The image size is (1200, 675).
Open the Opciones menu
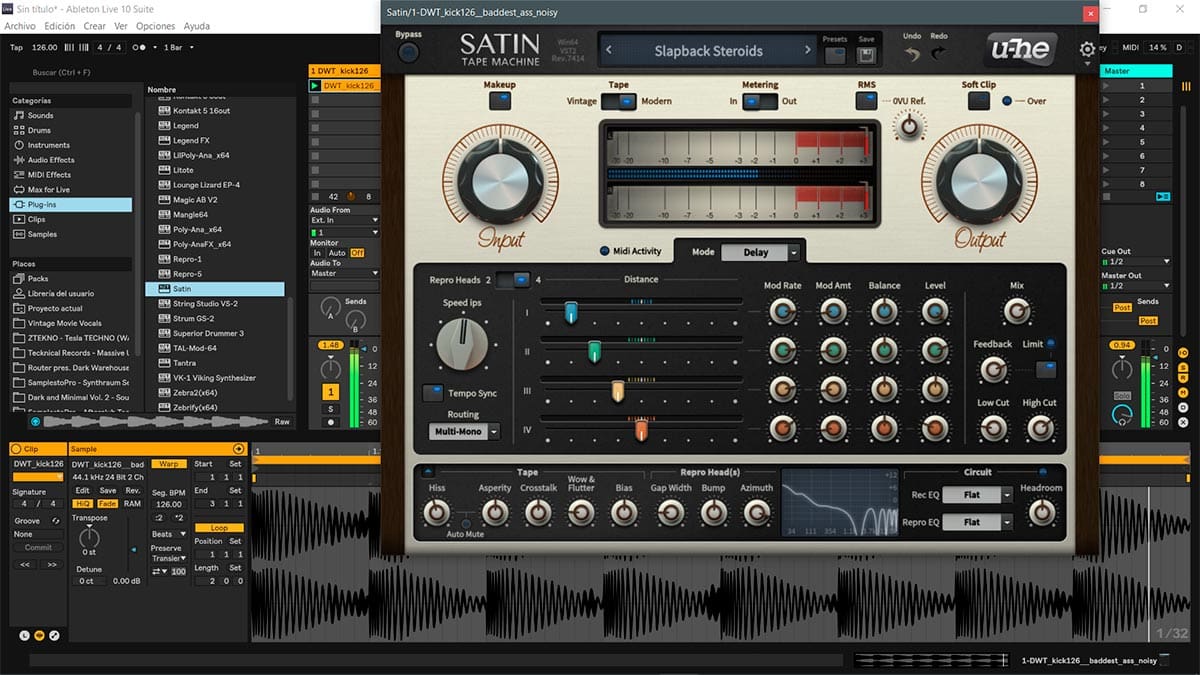[x=155, y=26]
